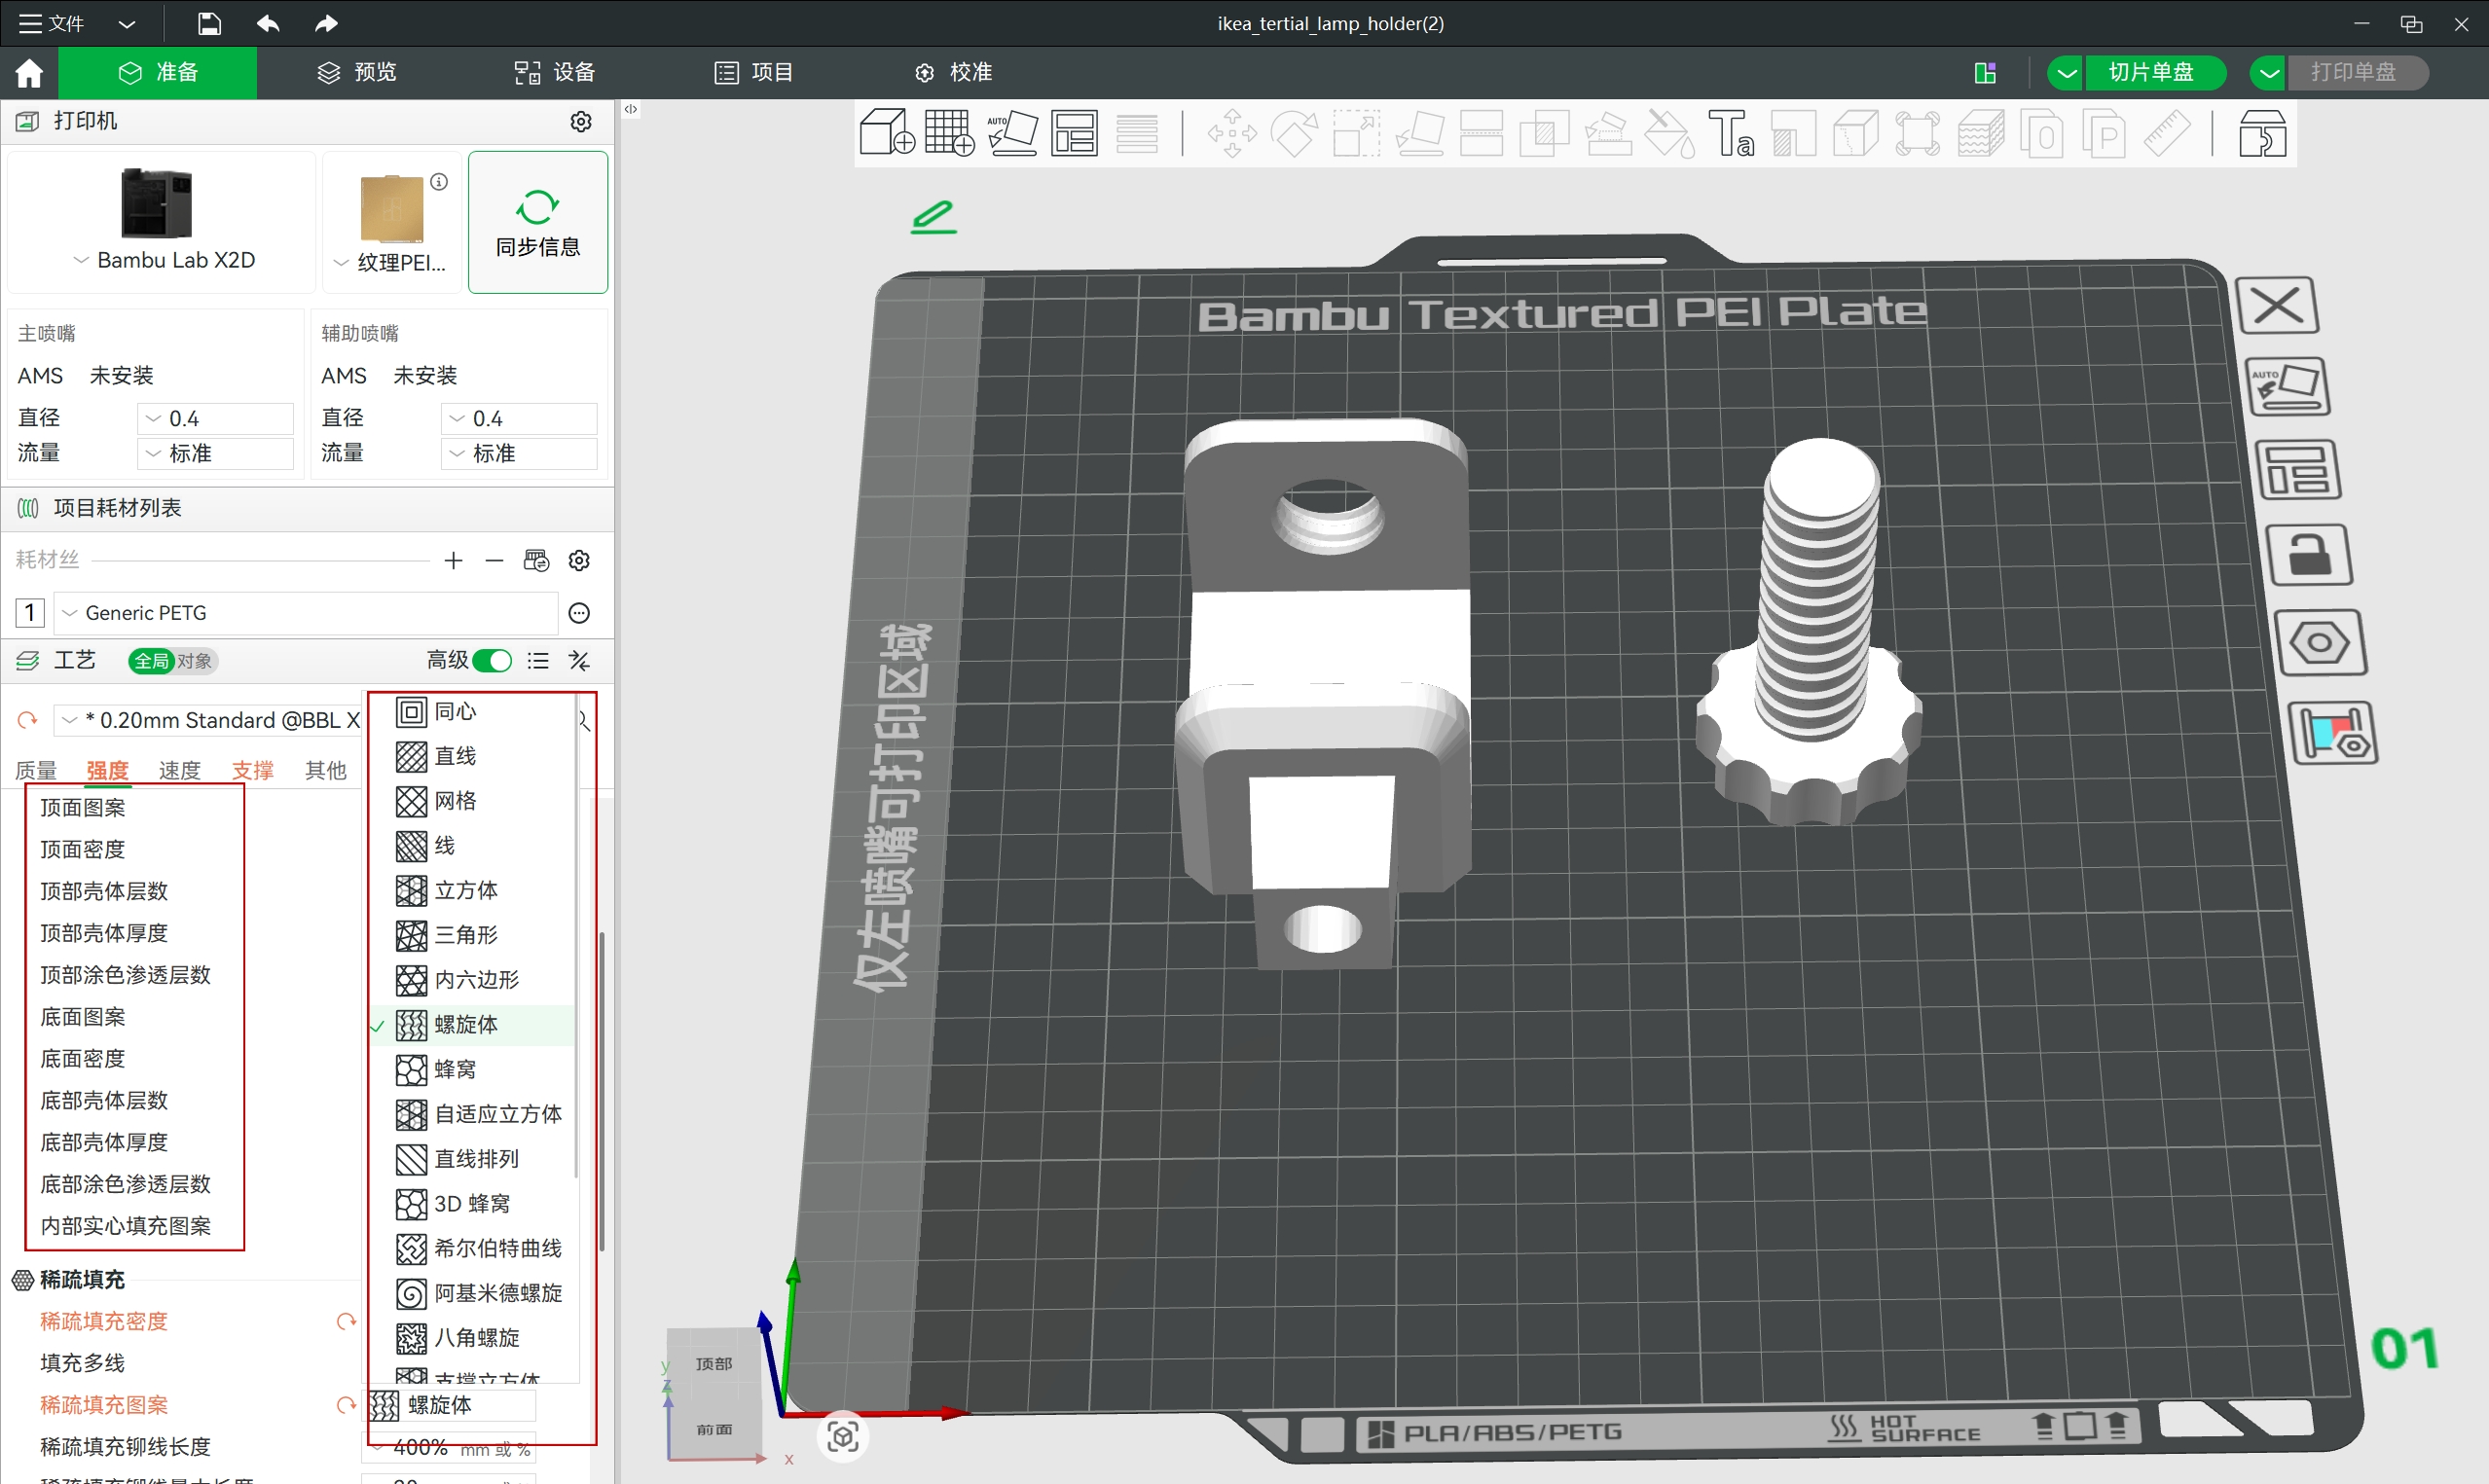2489x1484 pixels.
Task: Select the Move tool with four arrows
Action: click(x=1232, y=133)
